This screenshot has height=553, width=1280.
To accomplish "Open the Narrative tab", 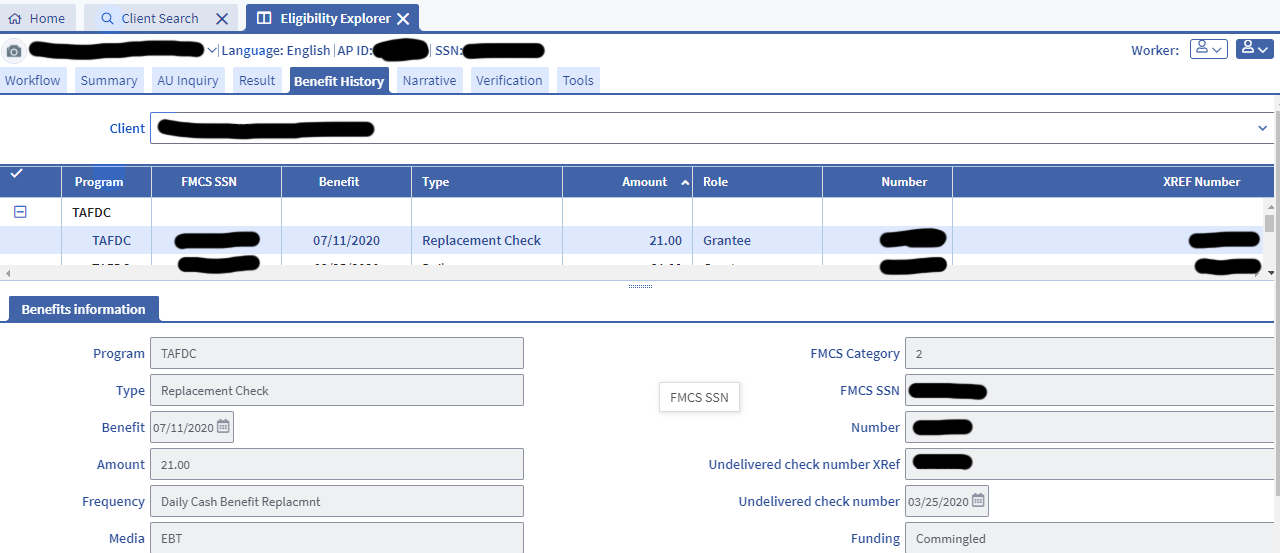I will (429, 80).
